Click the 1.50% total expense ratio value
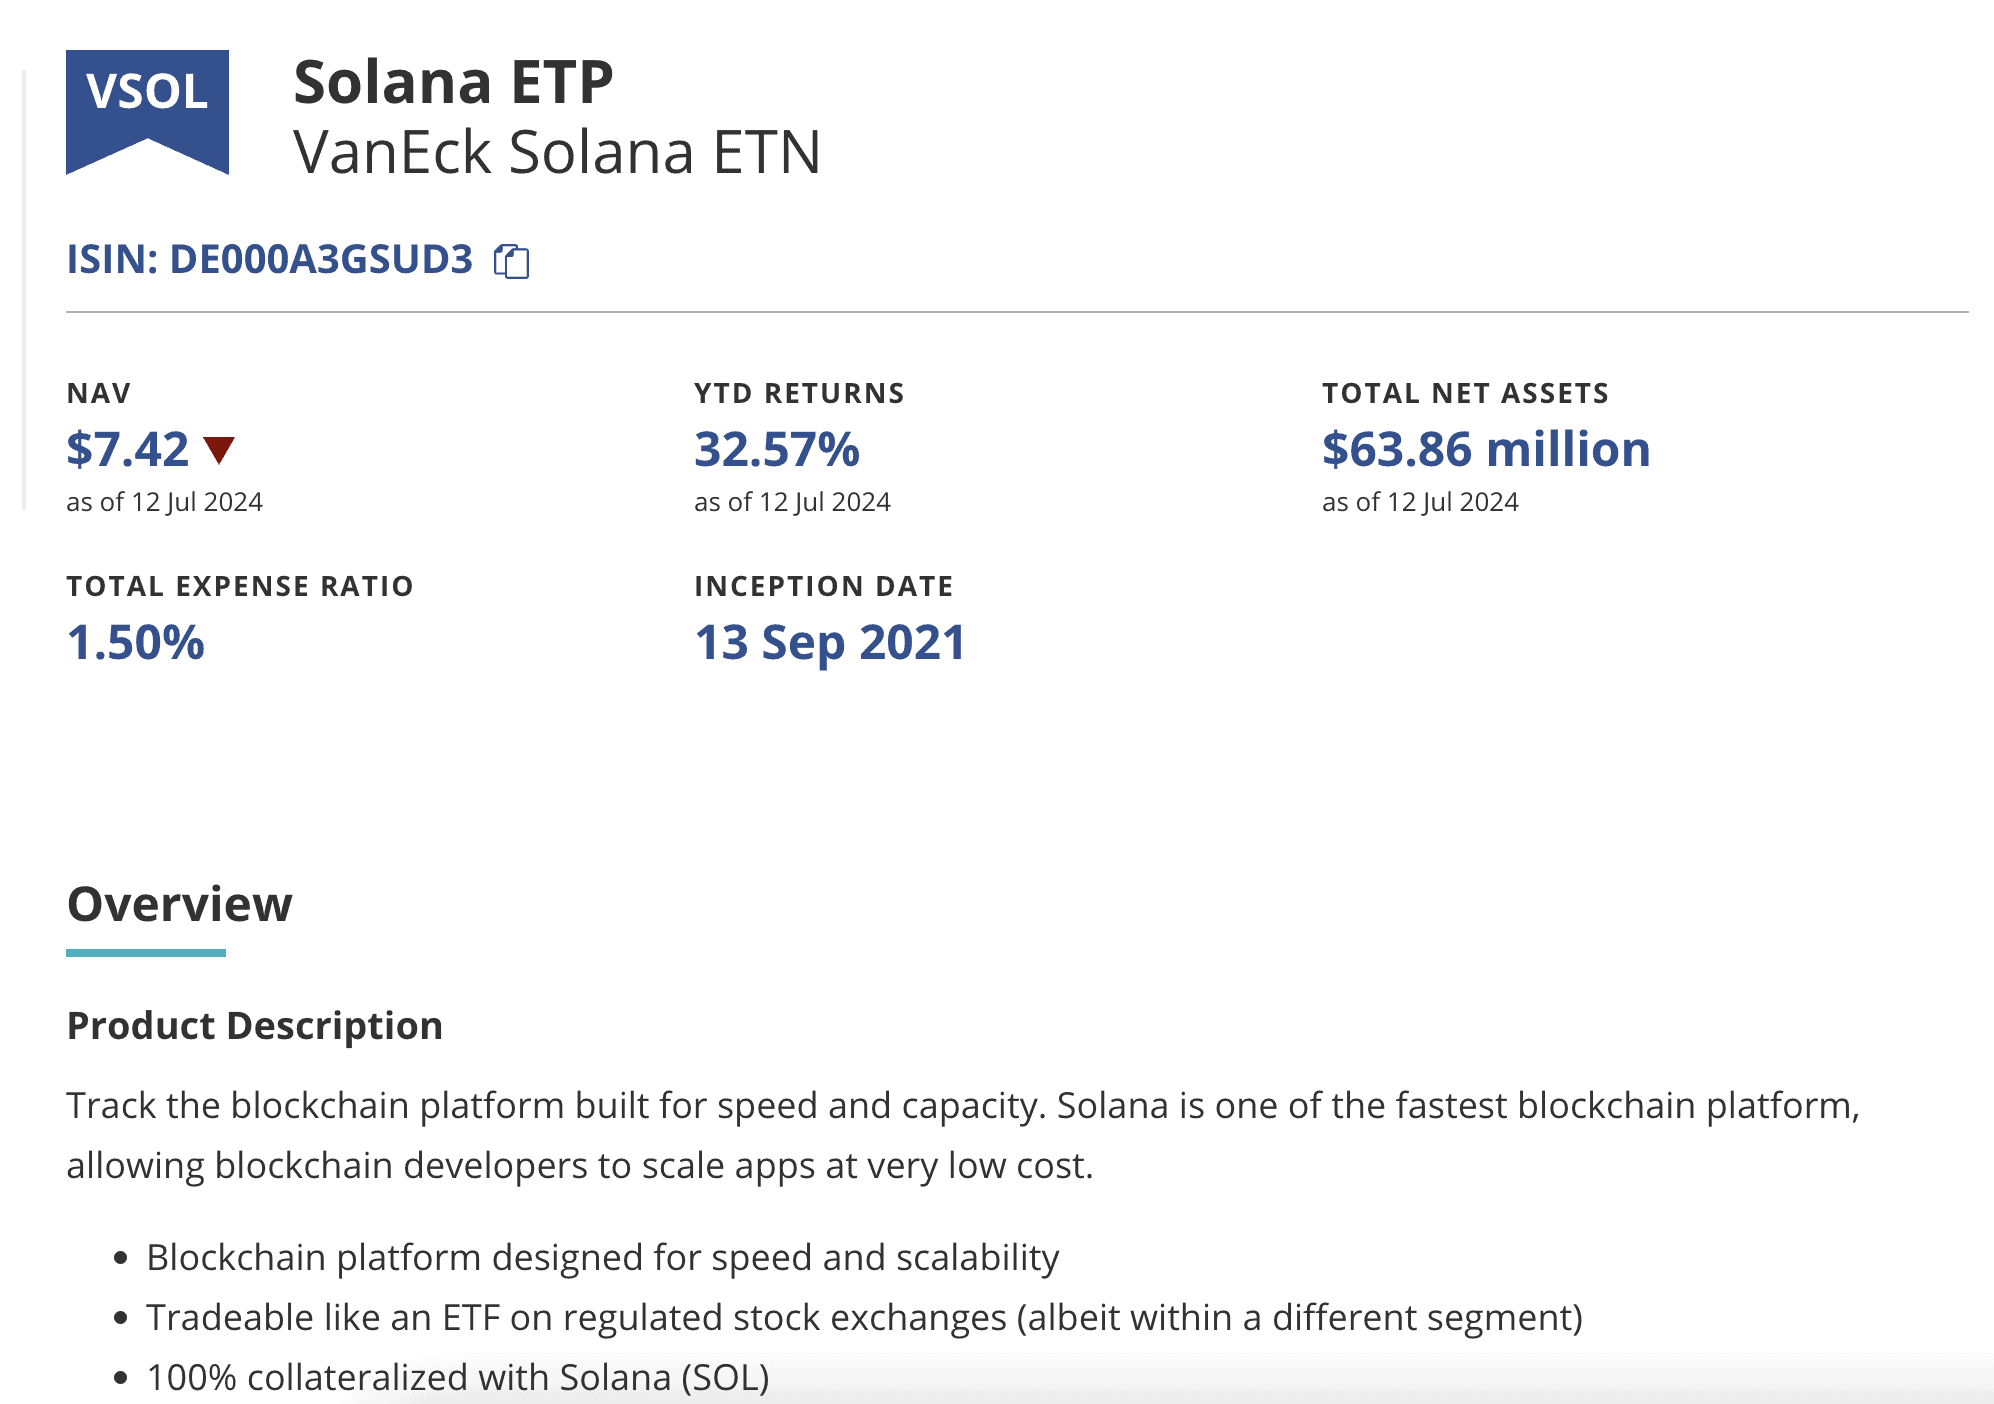1994x1404 pixels. pyautogui.click(x=135, y=642)
